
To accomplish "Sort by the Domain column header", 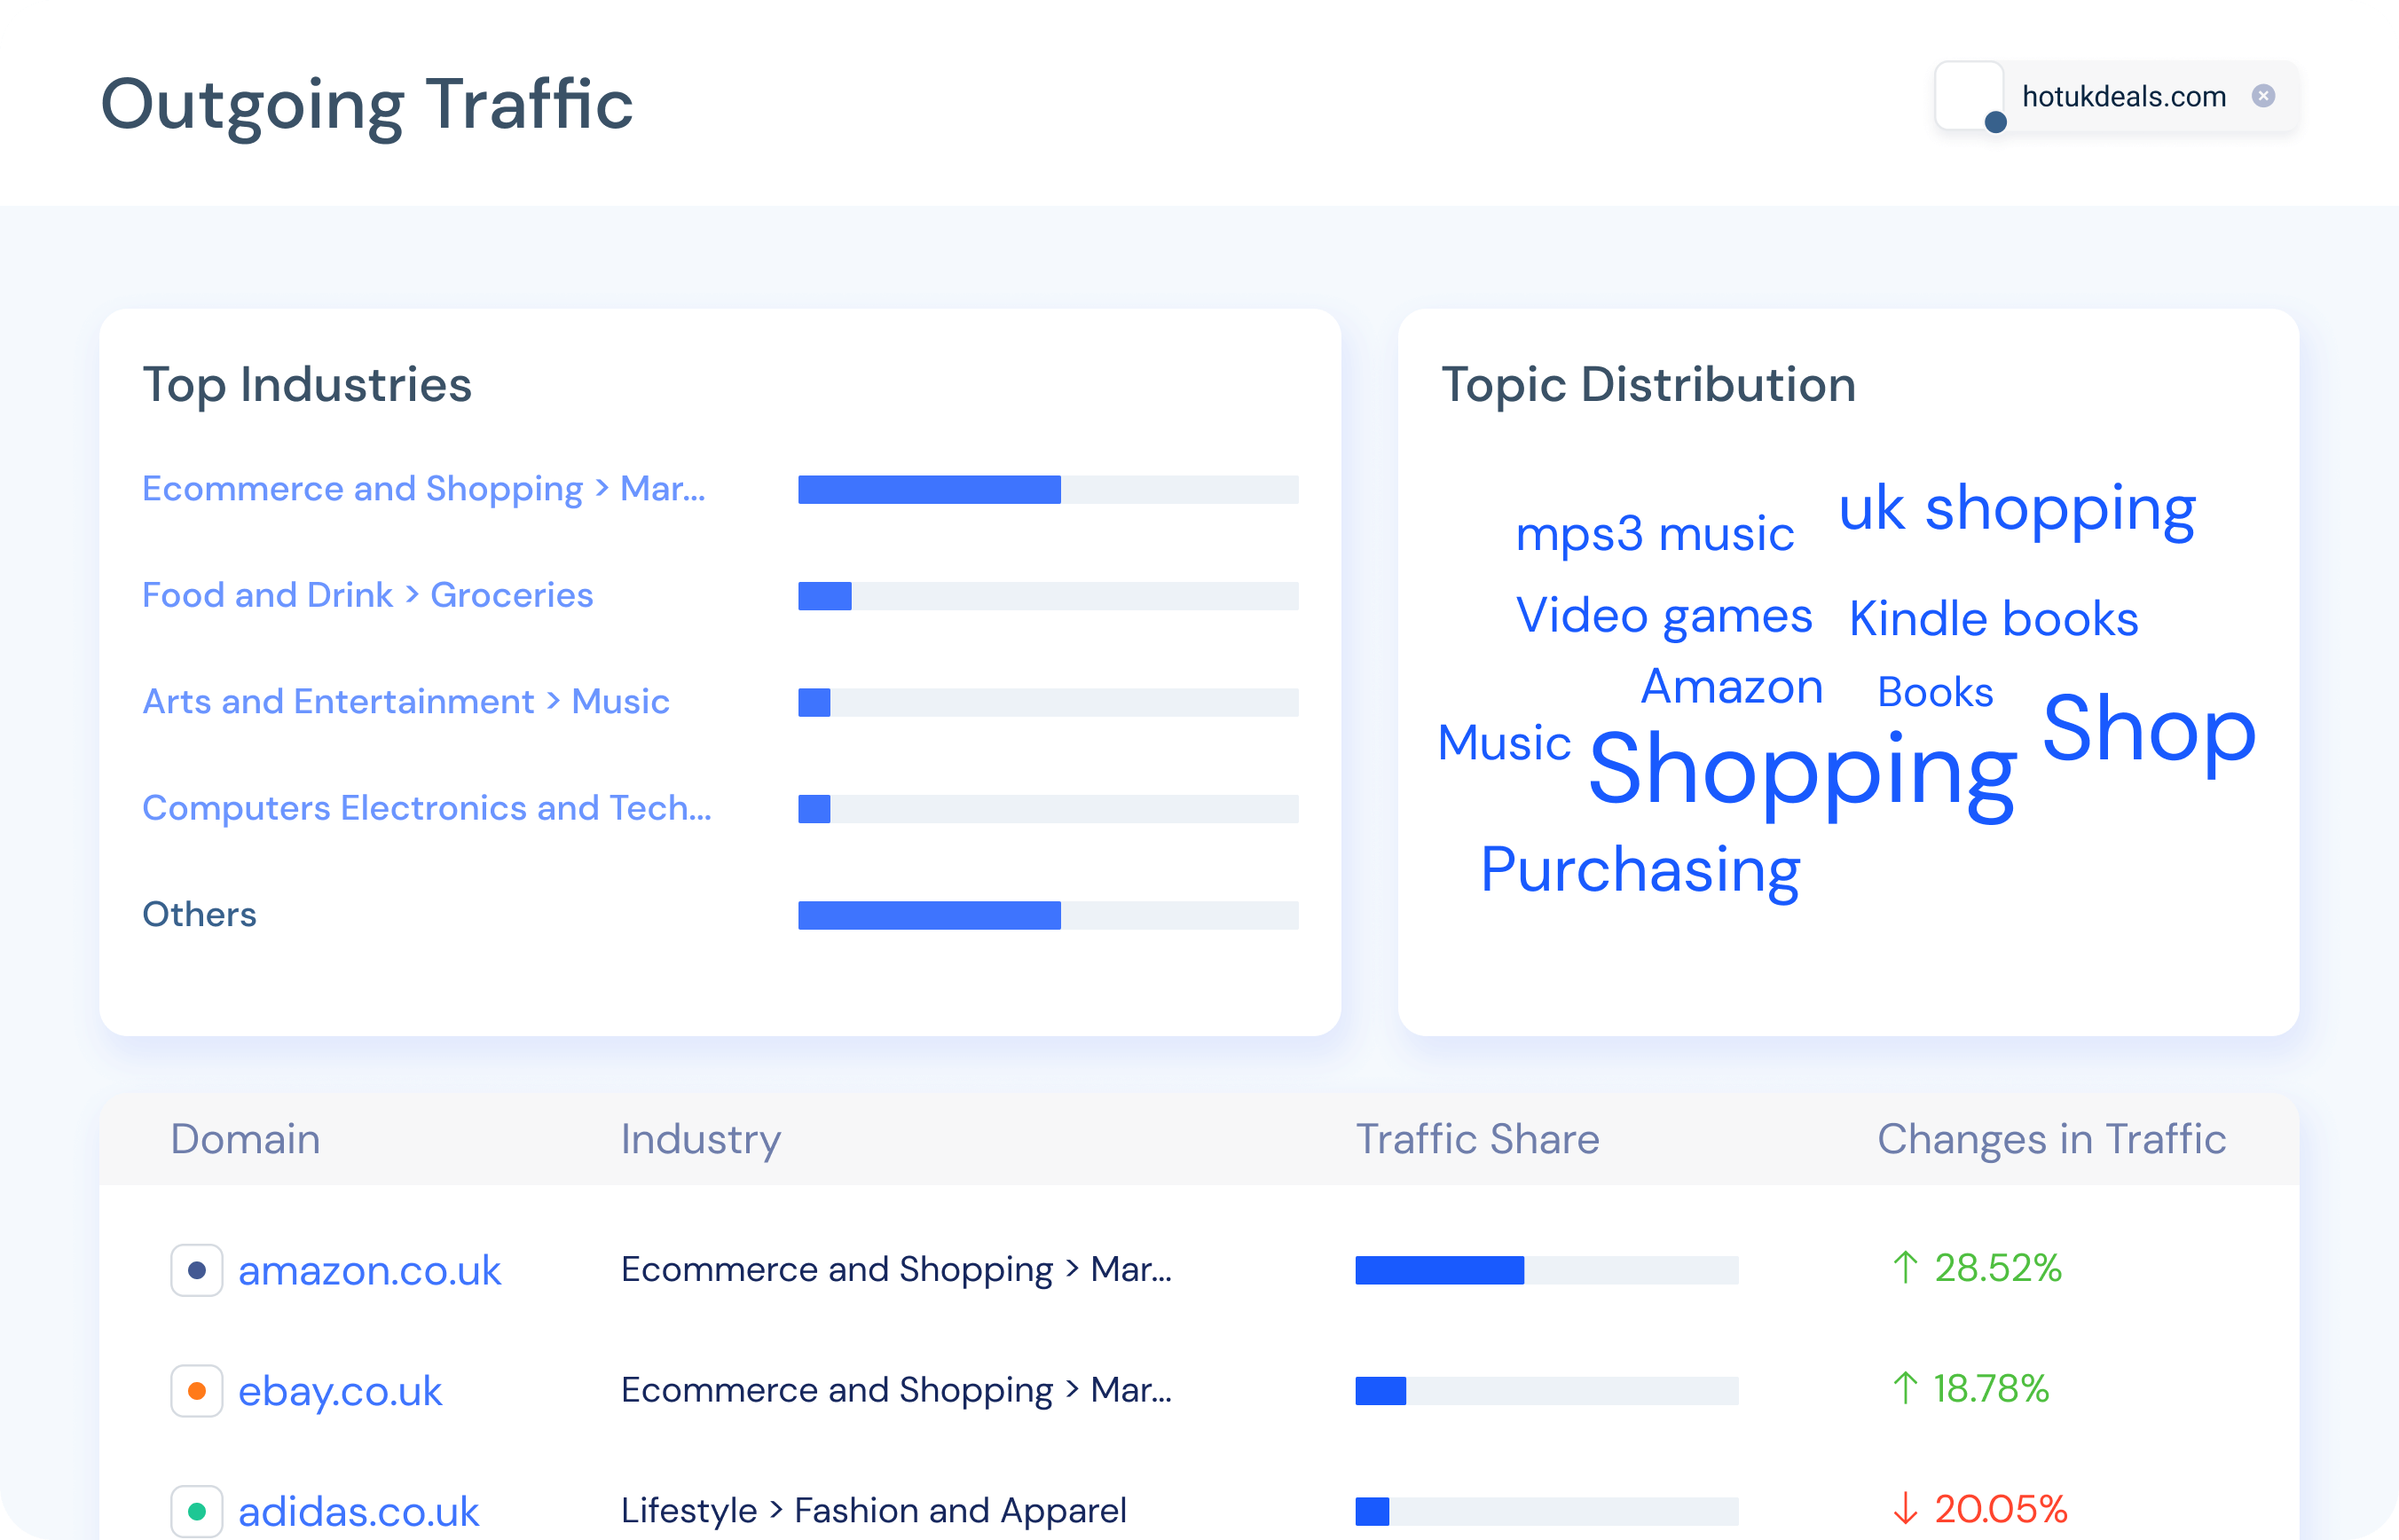I will point(245,1139).
